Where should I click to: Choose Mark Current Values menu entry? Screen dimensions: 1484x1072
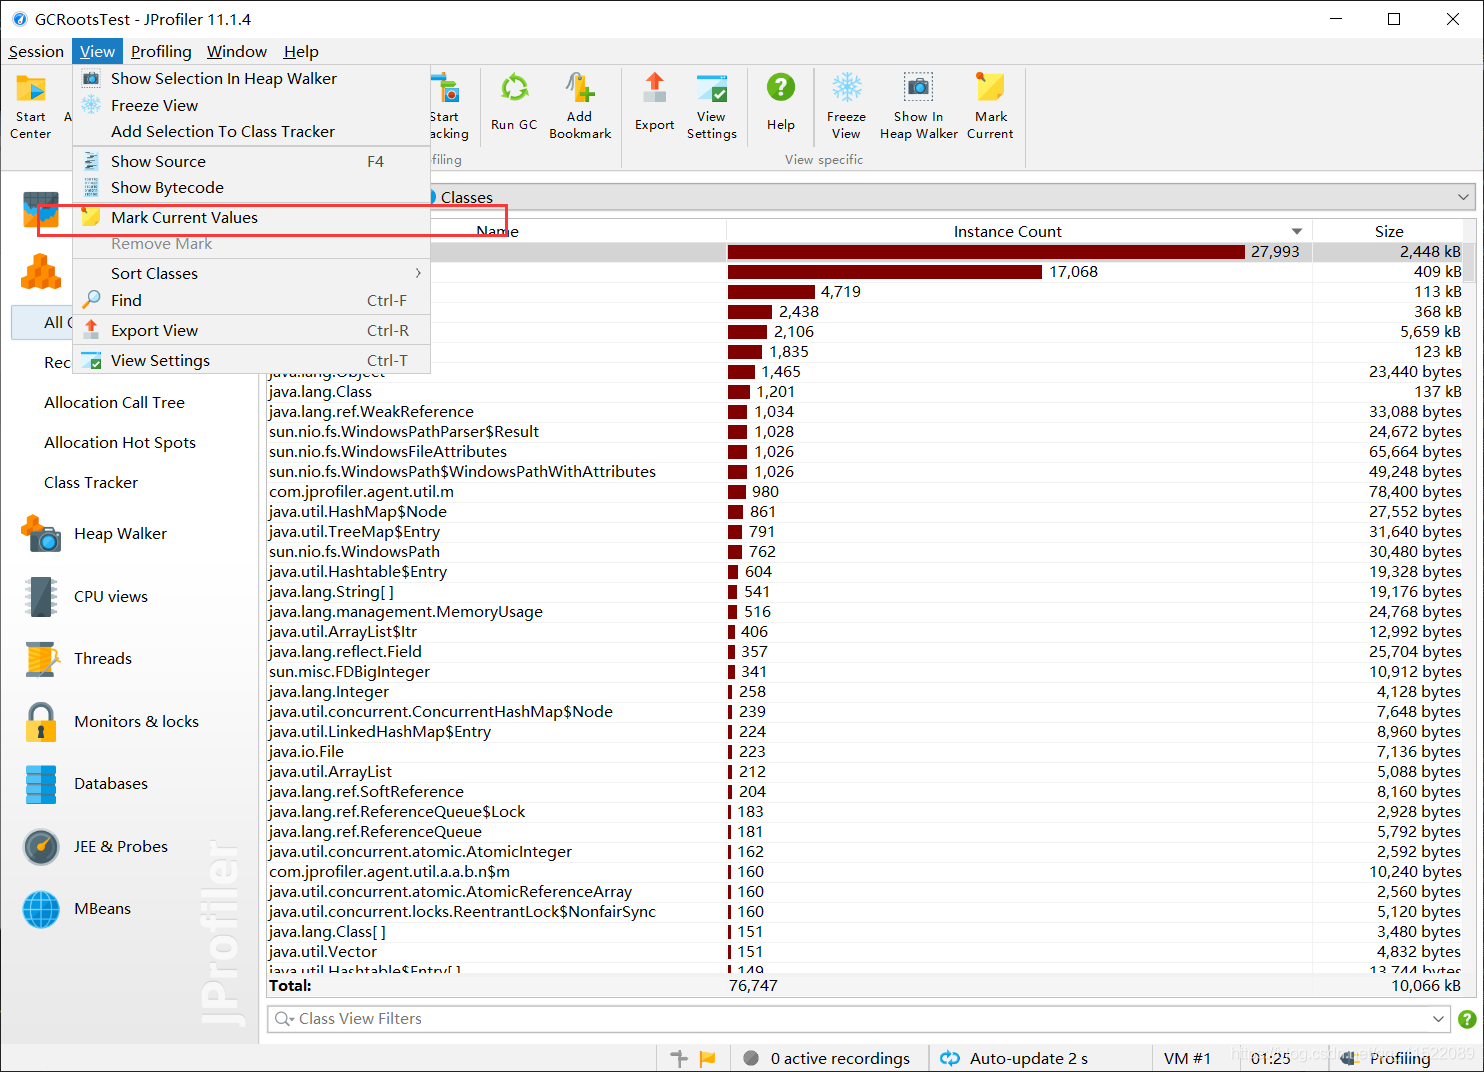[x=252, y=218]
